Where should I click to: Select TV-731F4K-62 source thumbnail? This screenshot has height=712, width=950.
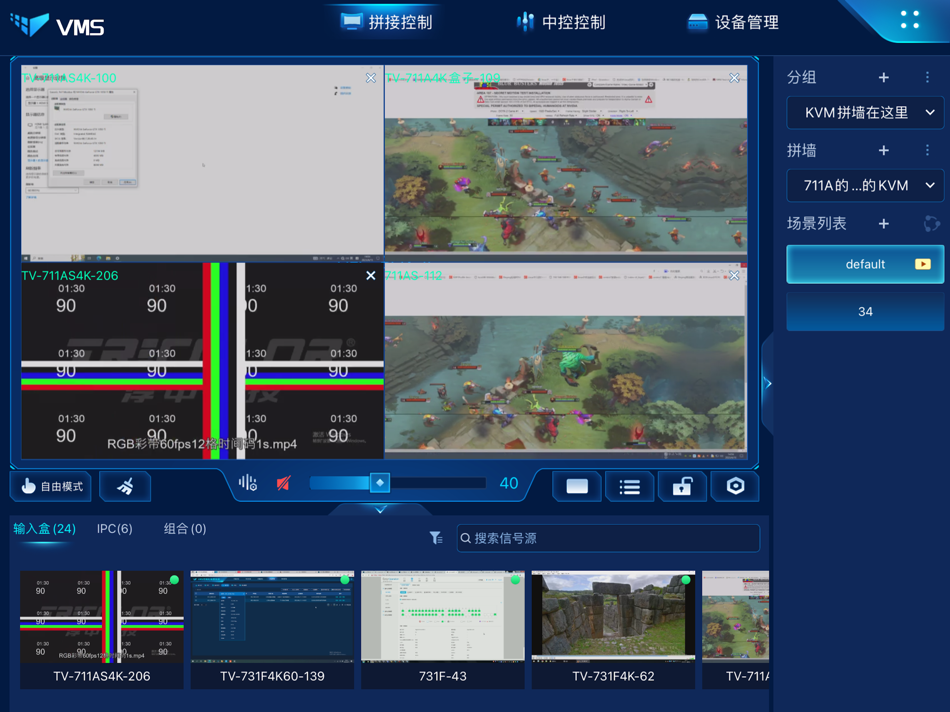click(613, 630)
